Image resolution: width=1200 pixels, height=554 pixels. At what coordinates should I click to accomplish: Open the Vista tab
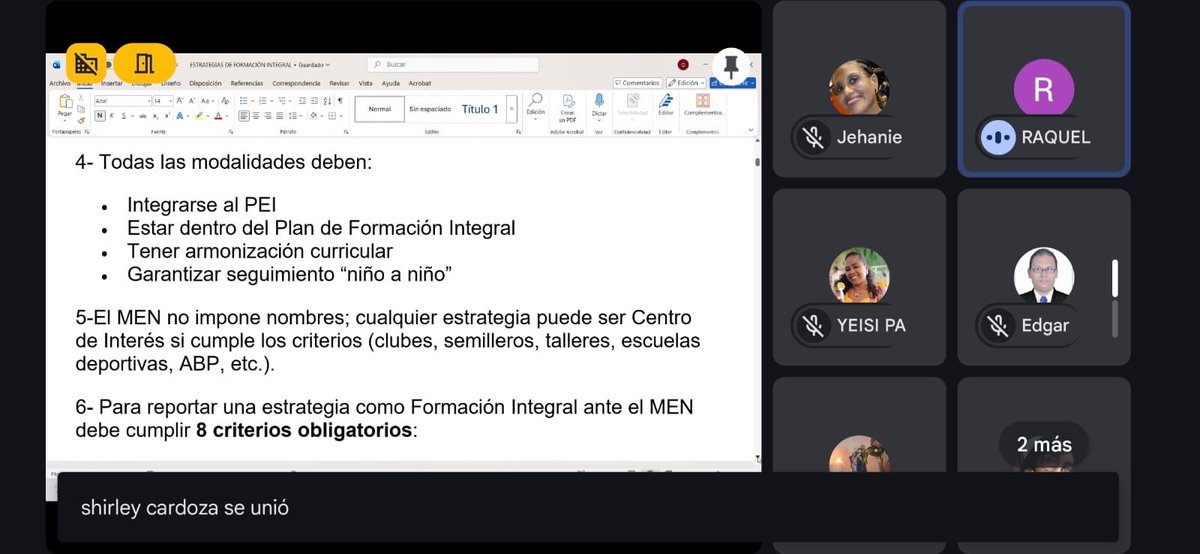365,83
